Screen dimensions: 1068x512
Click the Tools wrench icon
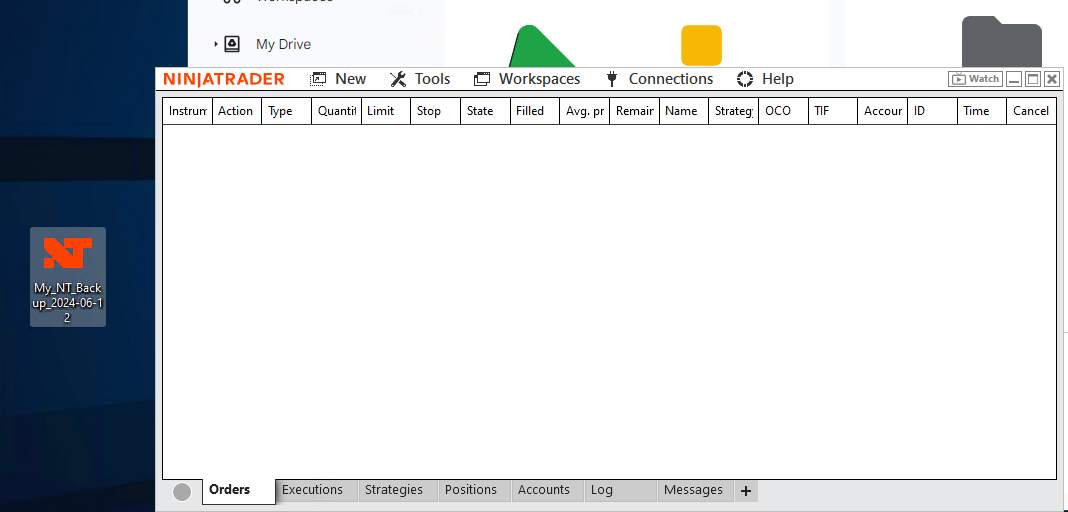[x=398, y=79]
